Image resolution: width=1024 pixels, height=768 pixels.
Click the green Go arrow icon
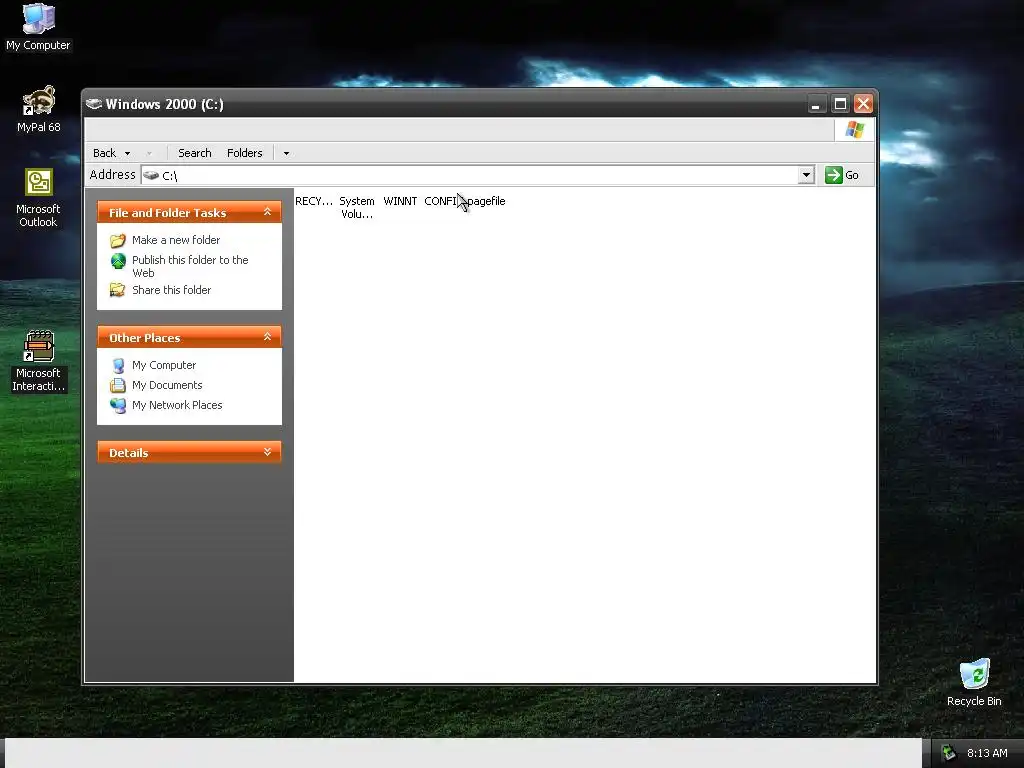point(833,175)
